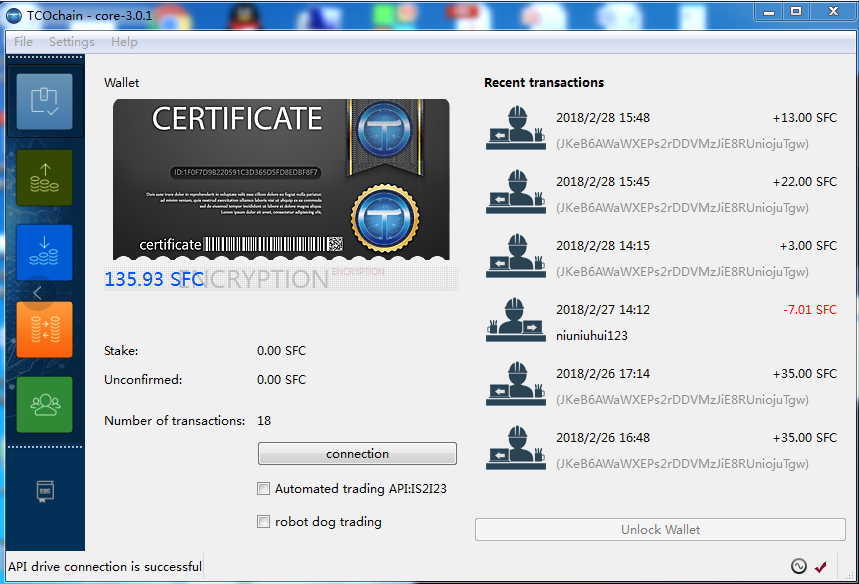
Task: Click the red checkmark status icon
Action: (821, 566)
